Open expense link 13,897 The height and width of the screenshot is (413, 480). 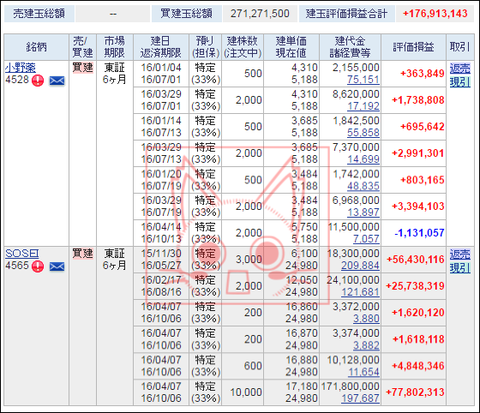363,212
